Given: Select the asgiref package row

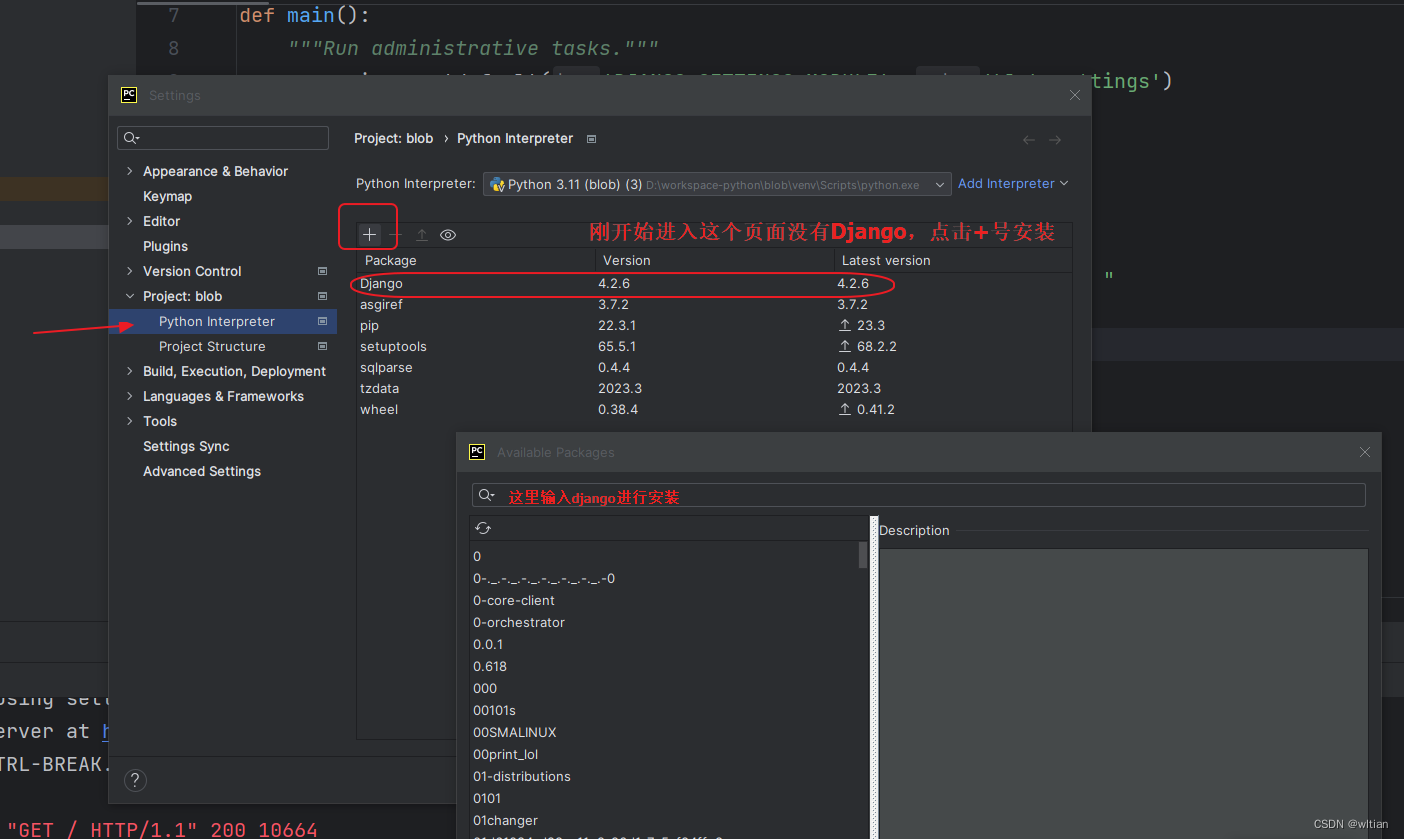Looking at the screenshot, I should 714,305.
